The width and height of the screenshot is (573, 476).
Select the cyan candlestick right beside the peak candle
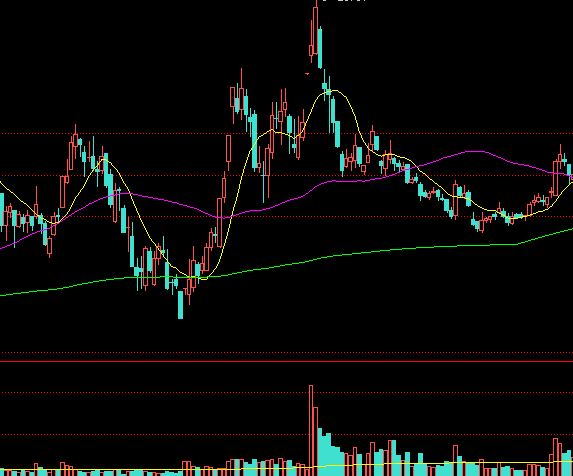(x=320, y=47)
